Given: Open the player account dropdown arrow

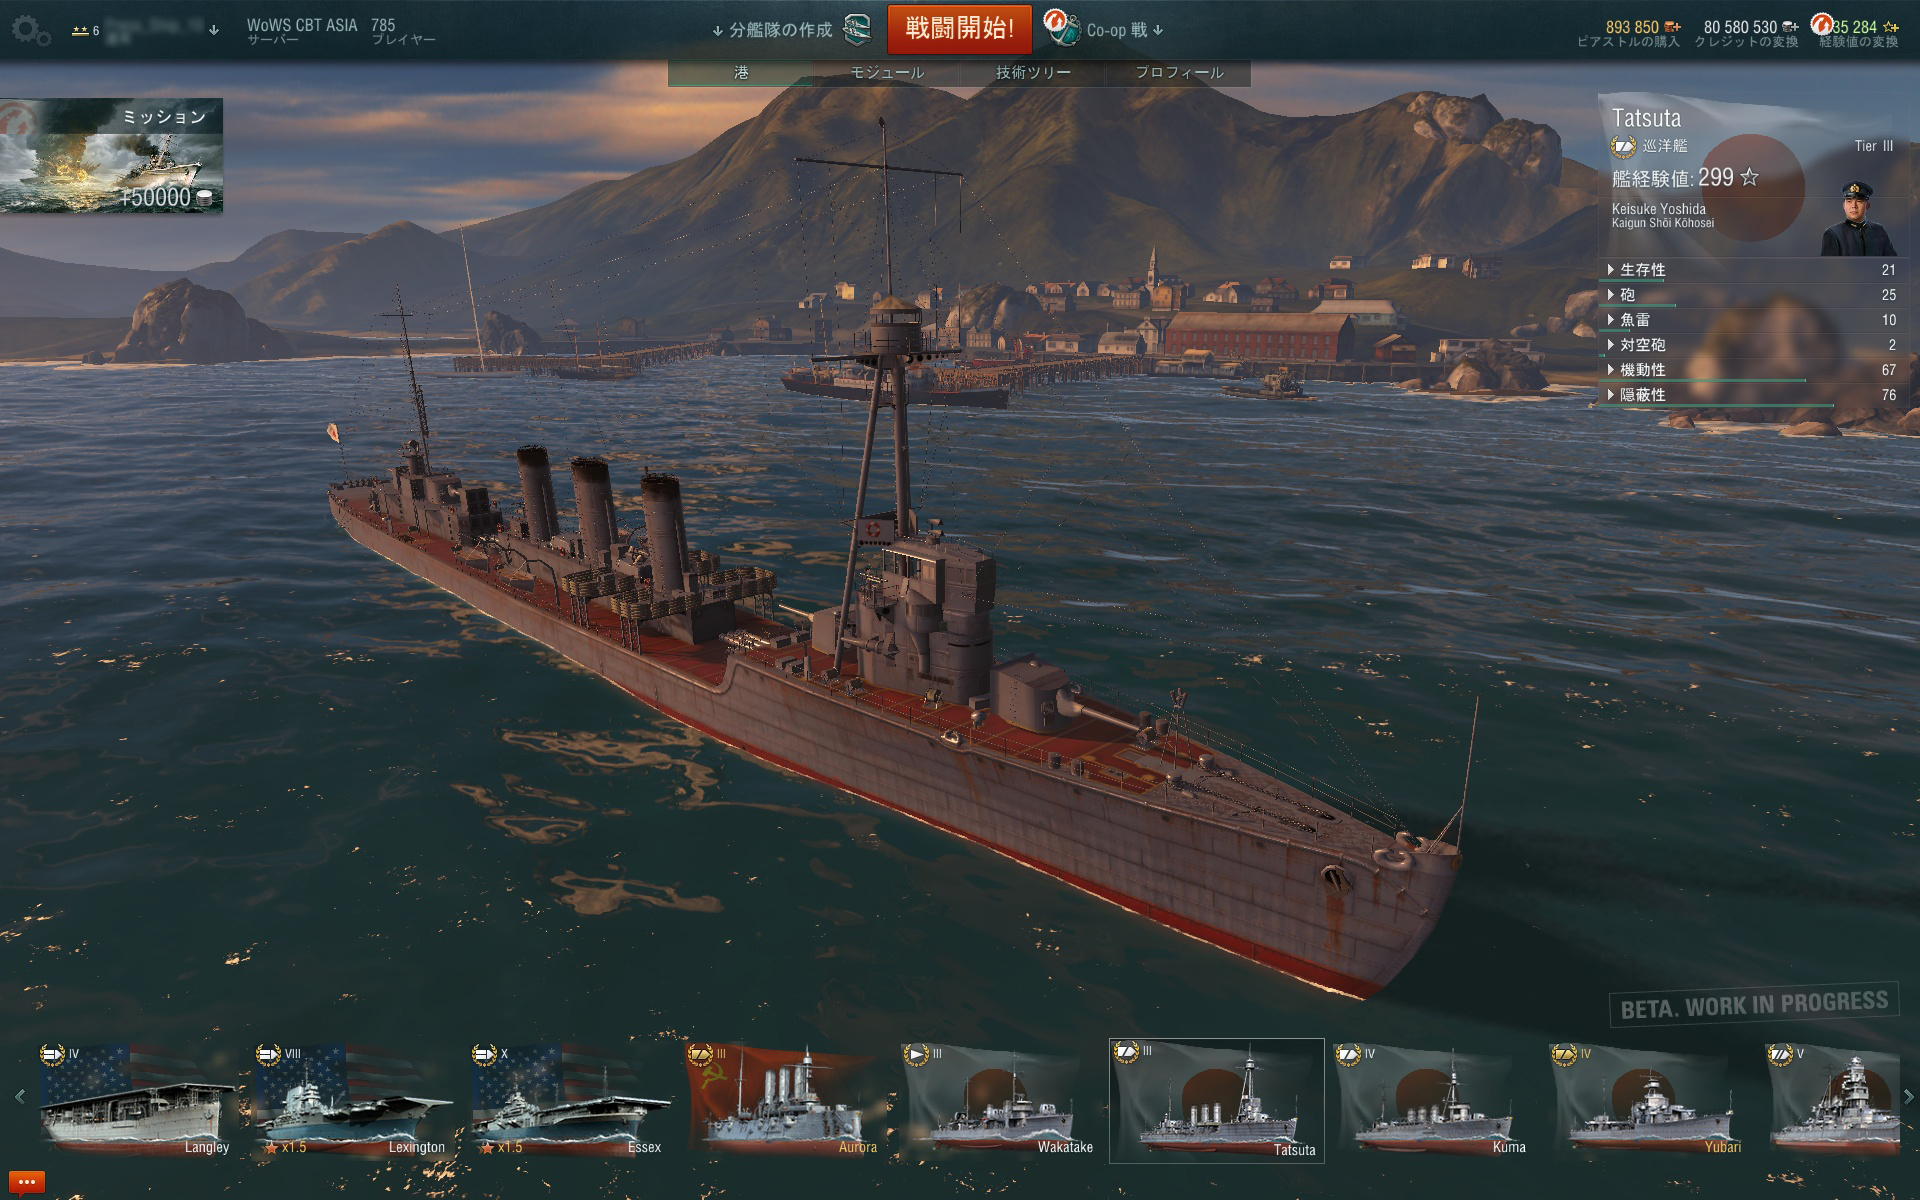Looking at the screenshot, I should (213, 30).
